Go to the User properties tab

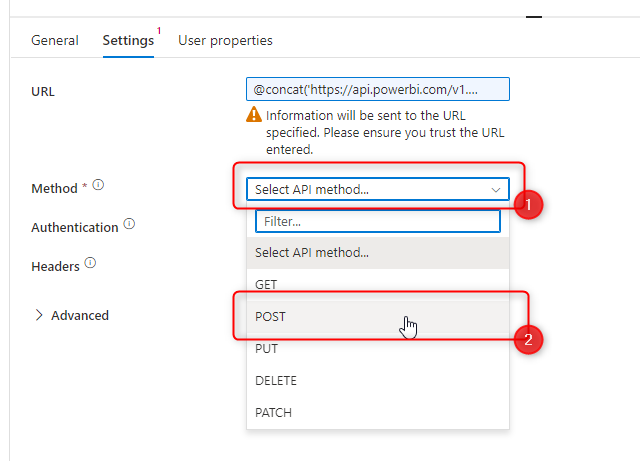point(225,40)
